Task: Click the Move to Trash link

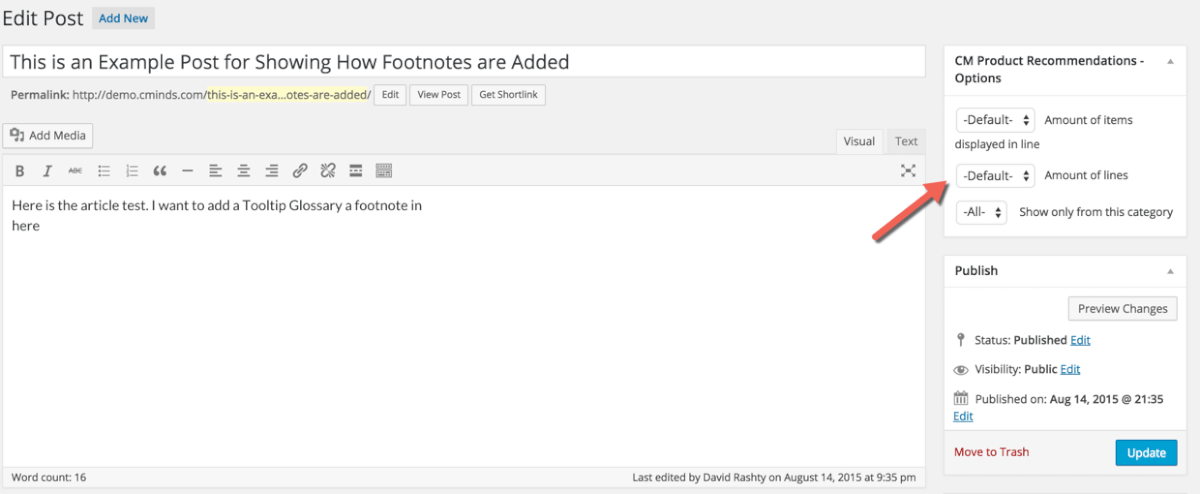Action: 991,452
